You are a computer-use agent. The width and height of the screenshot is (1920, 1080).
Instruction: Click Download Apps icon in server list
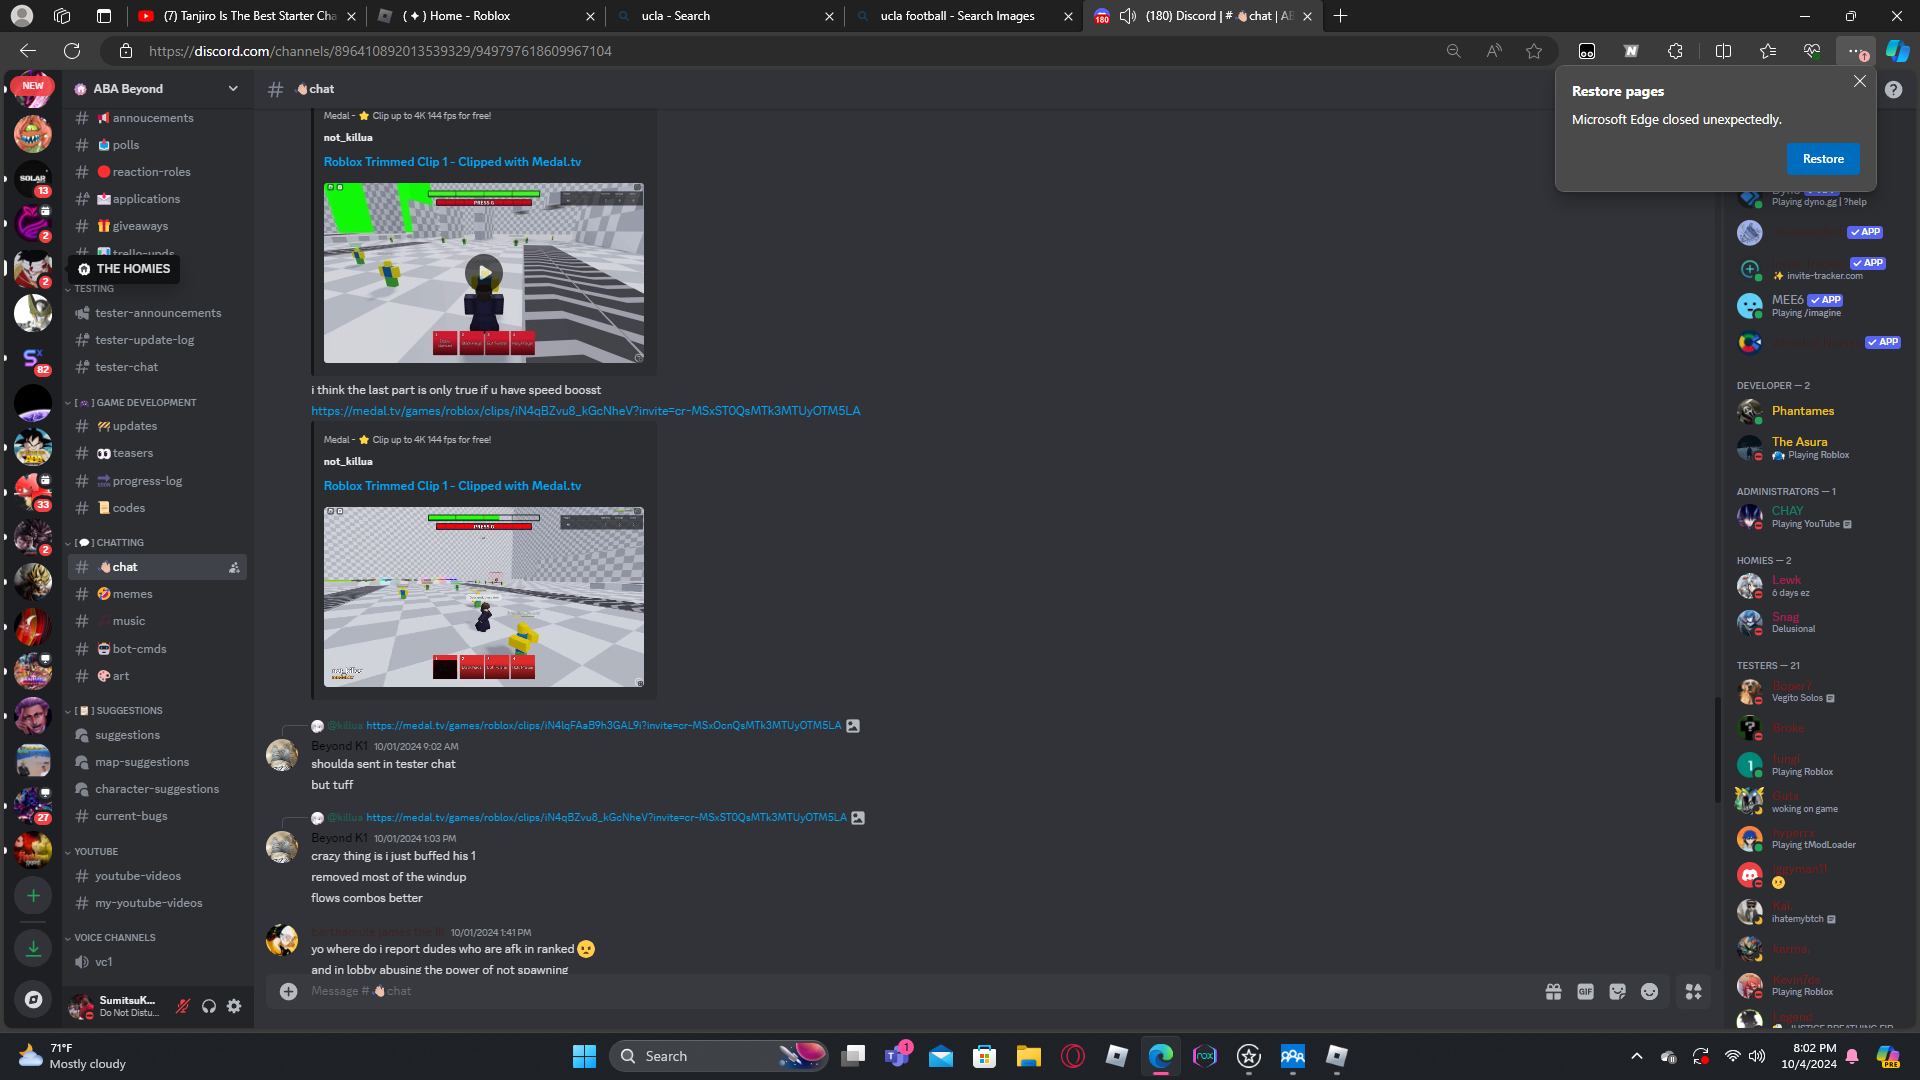[33, 947]
